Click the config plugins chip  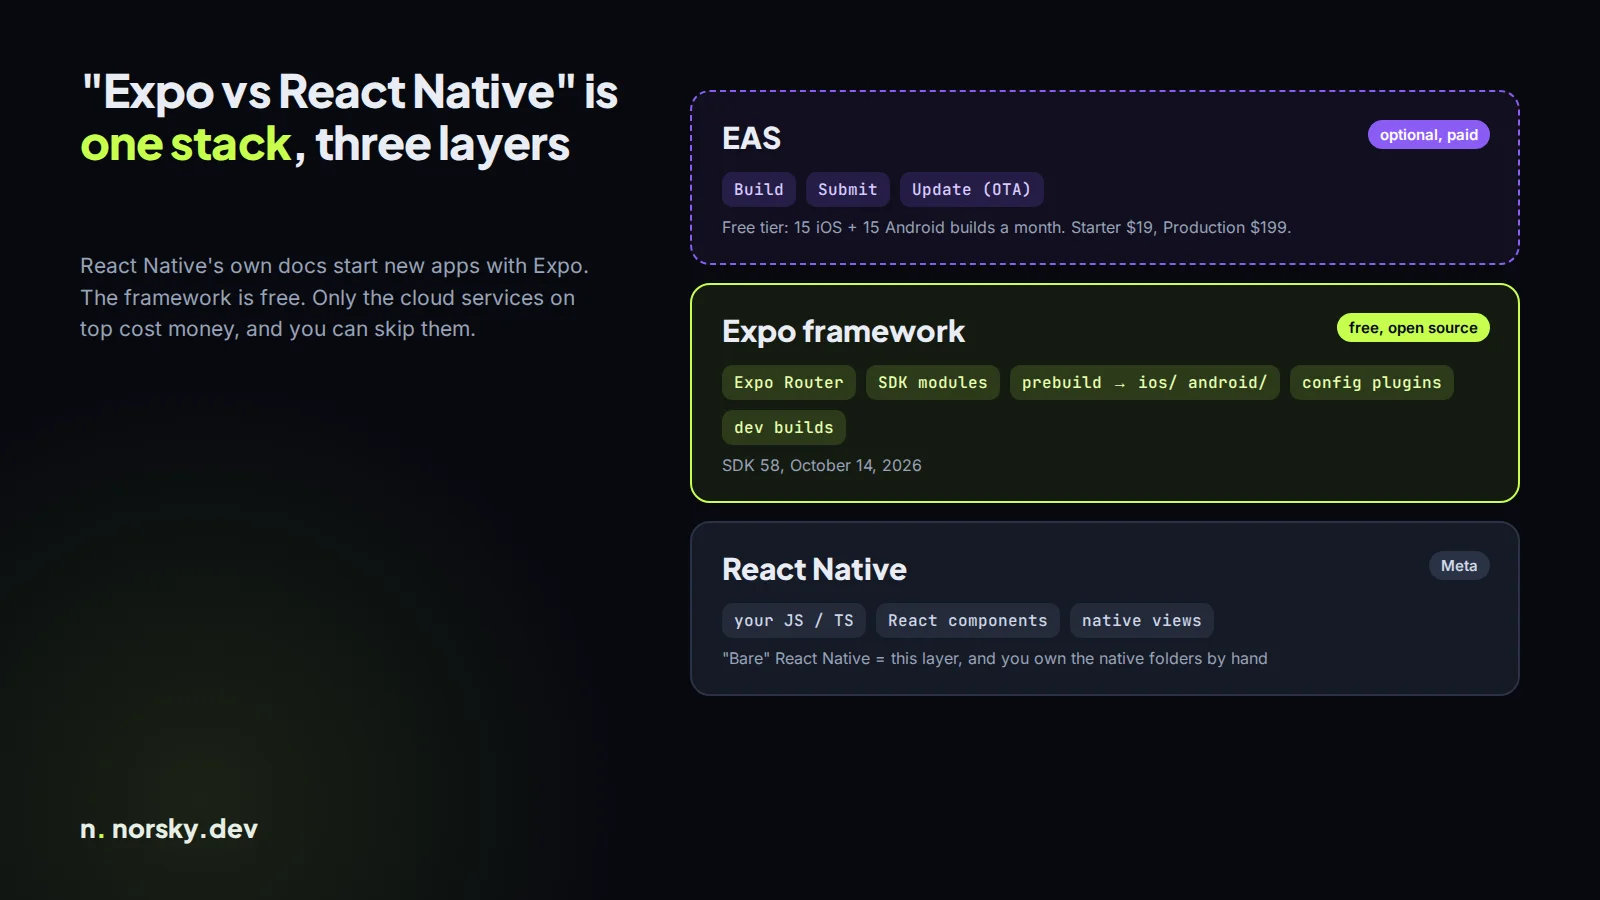[1372, 383]
